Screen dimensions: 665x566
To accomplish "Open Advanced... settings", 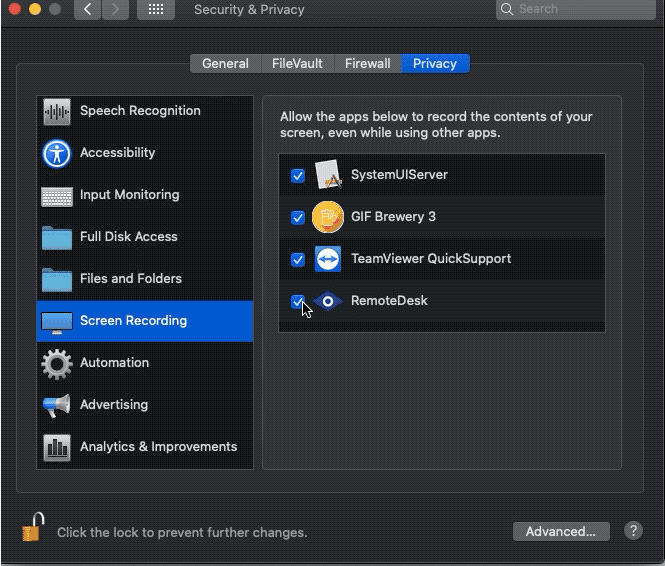I will pos(561,531).
